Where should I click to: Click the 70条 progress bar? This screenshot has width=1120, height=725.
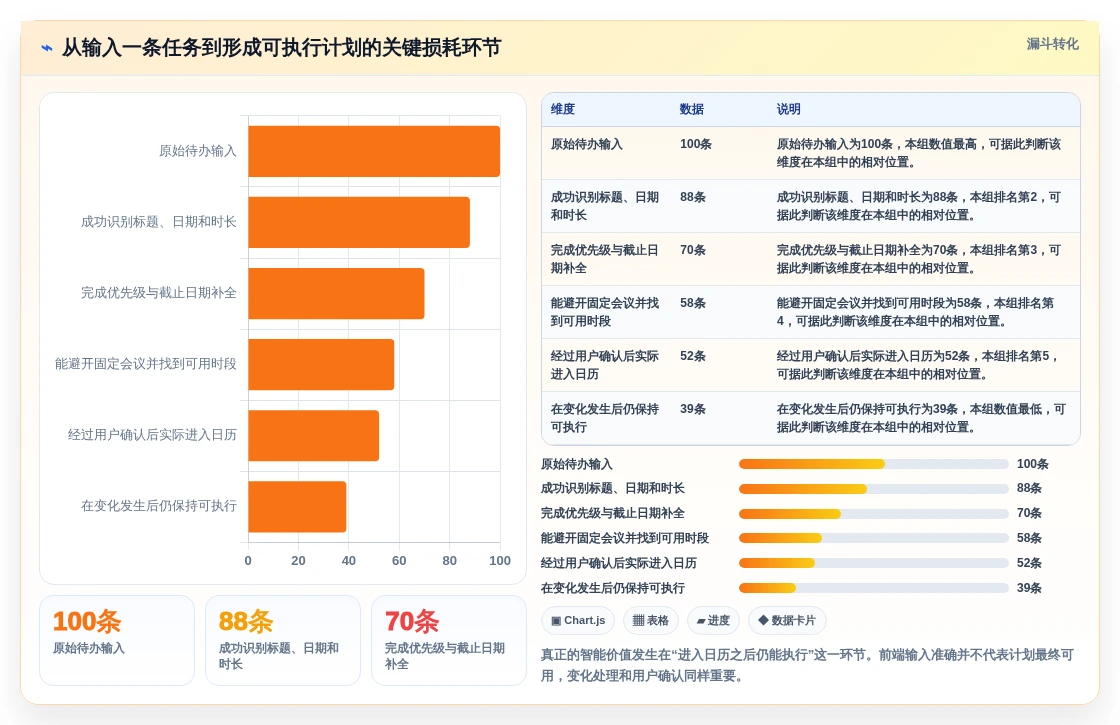[x=874, y=514]
